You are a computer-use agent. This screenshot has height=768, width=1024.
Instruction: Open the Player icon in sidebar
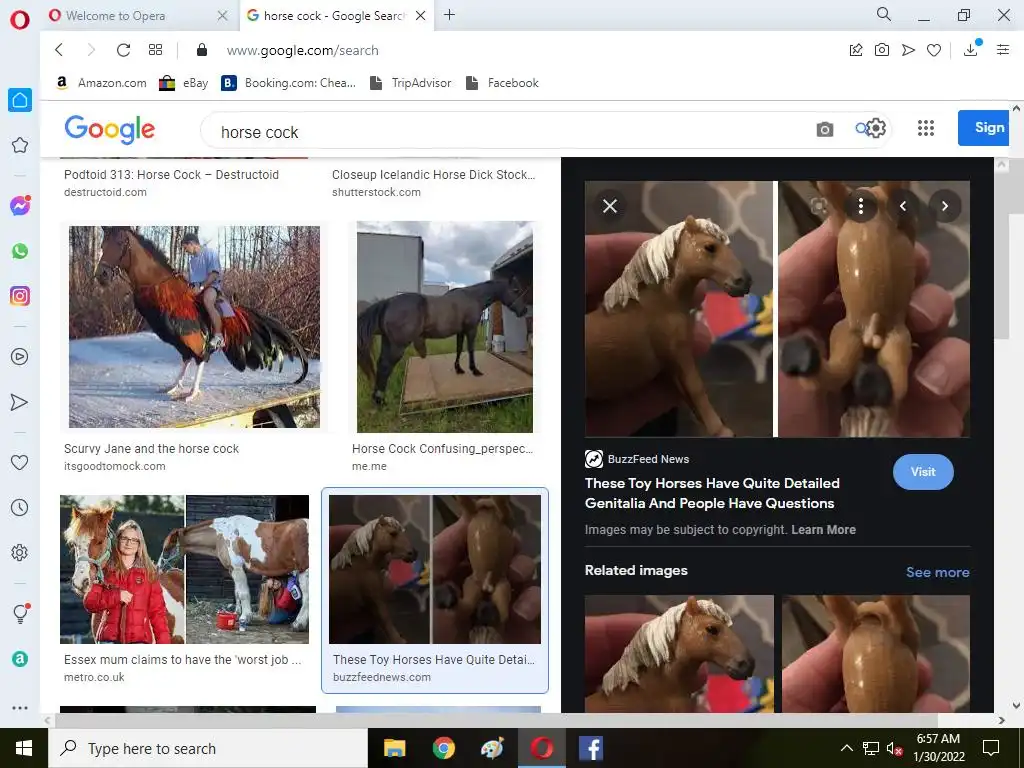20,357
